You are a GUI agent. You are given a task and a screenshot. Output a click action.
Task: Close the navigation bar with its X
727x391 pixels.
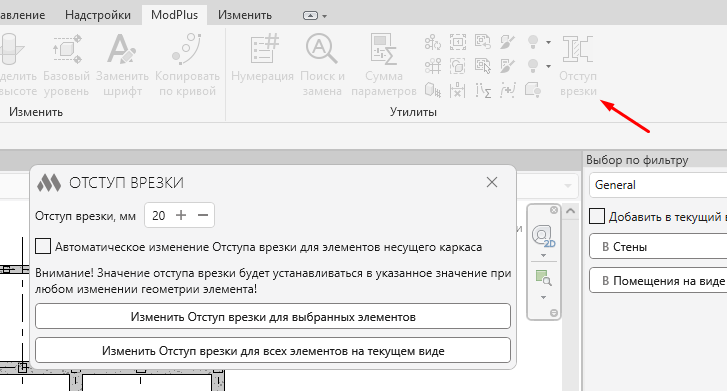tap(554, 210)
